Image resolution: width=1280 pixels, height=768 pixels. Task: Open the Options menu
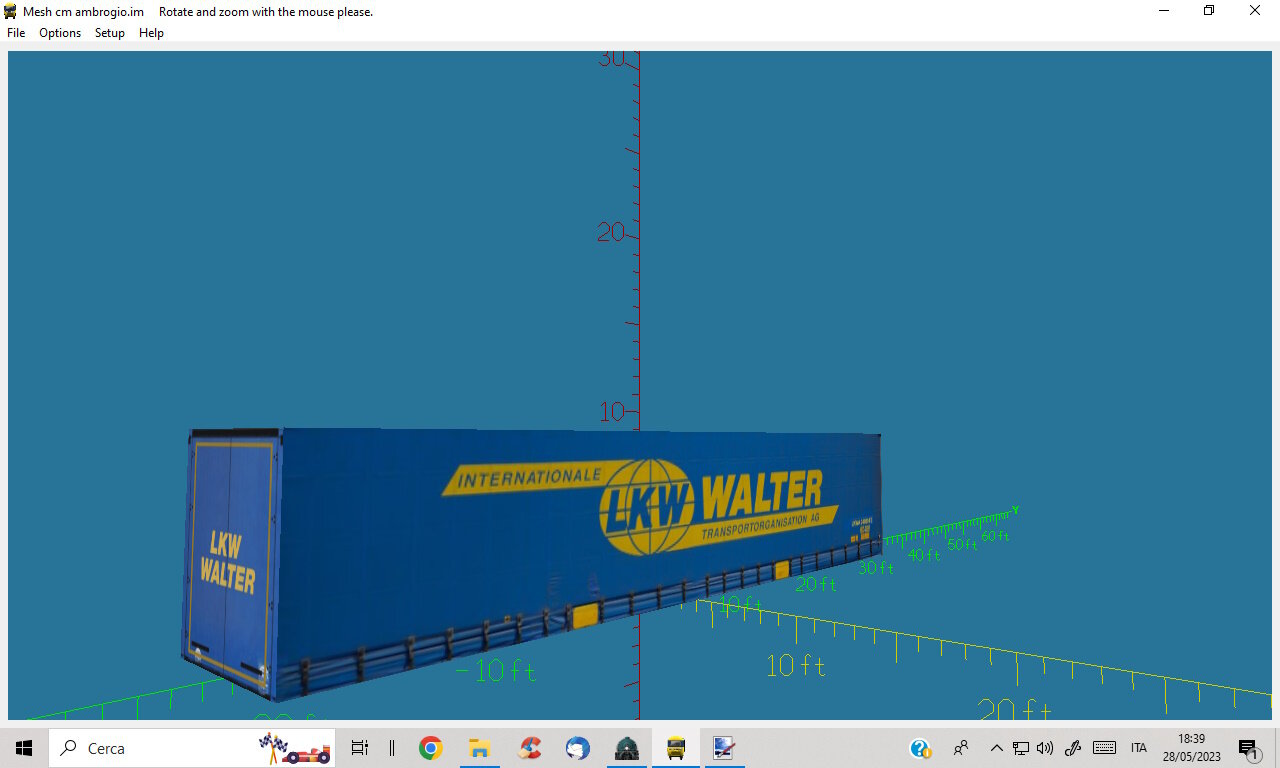click(x=60, y=33)
